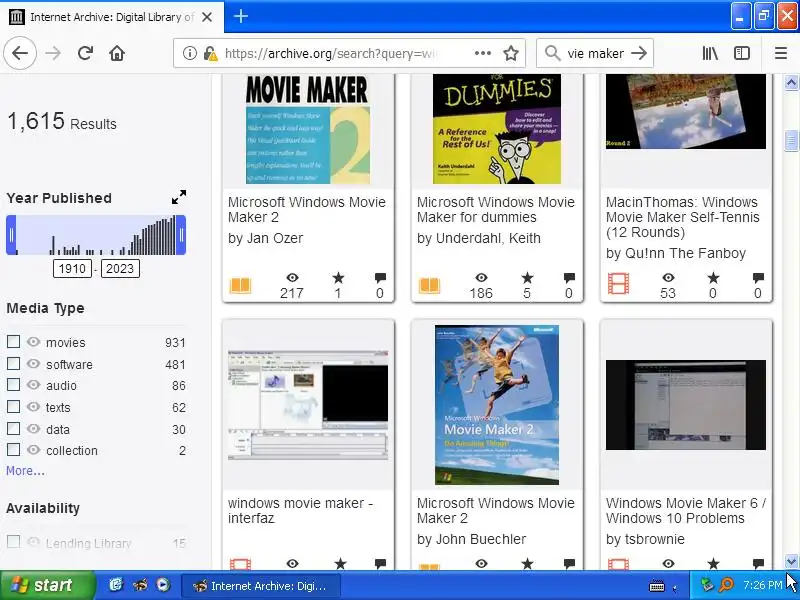Open the Windows Start menu

[47, 585]
